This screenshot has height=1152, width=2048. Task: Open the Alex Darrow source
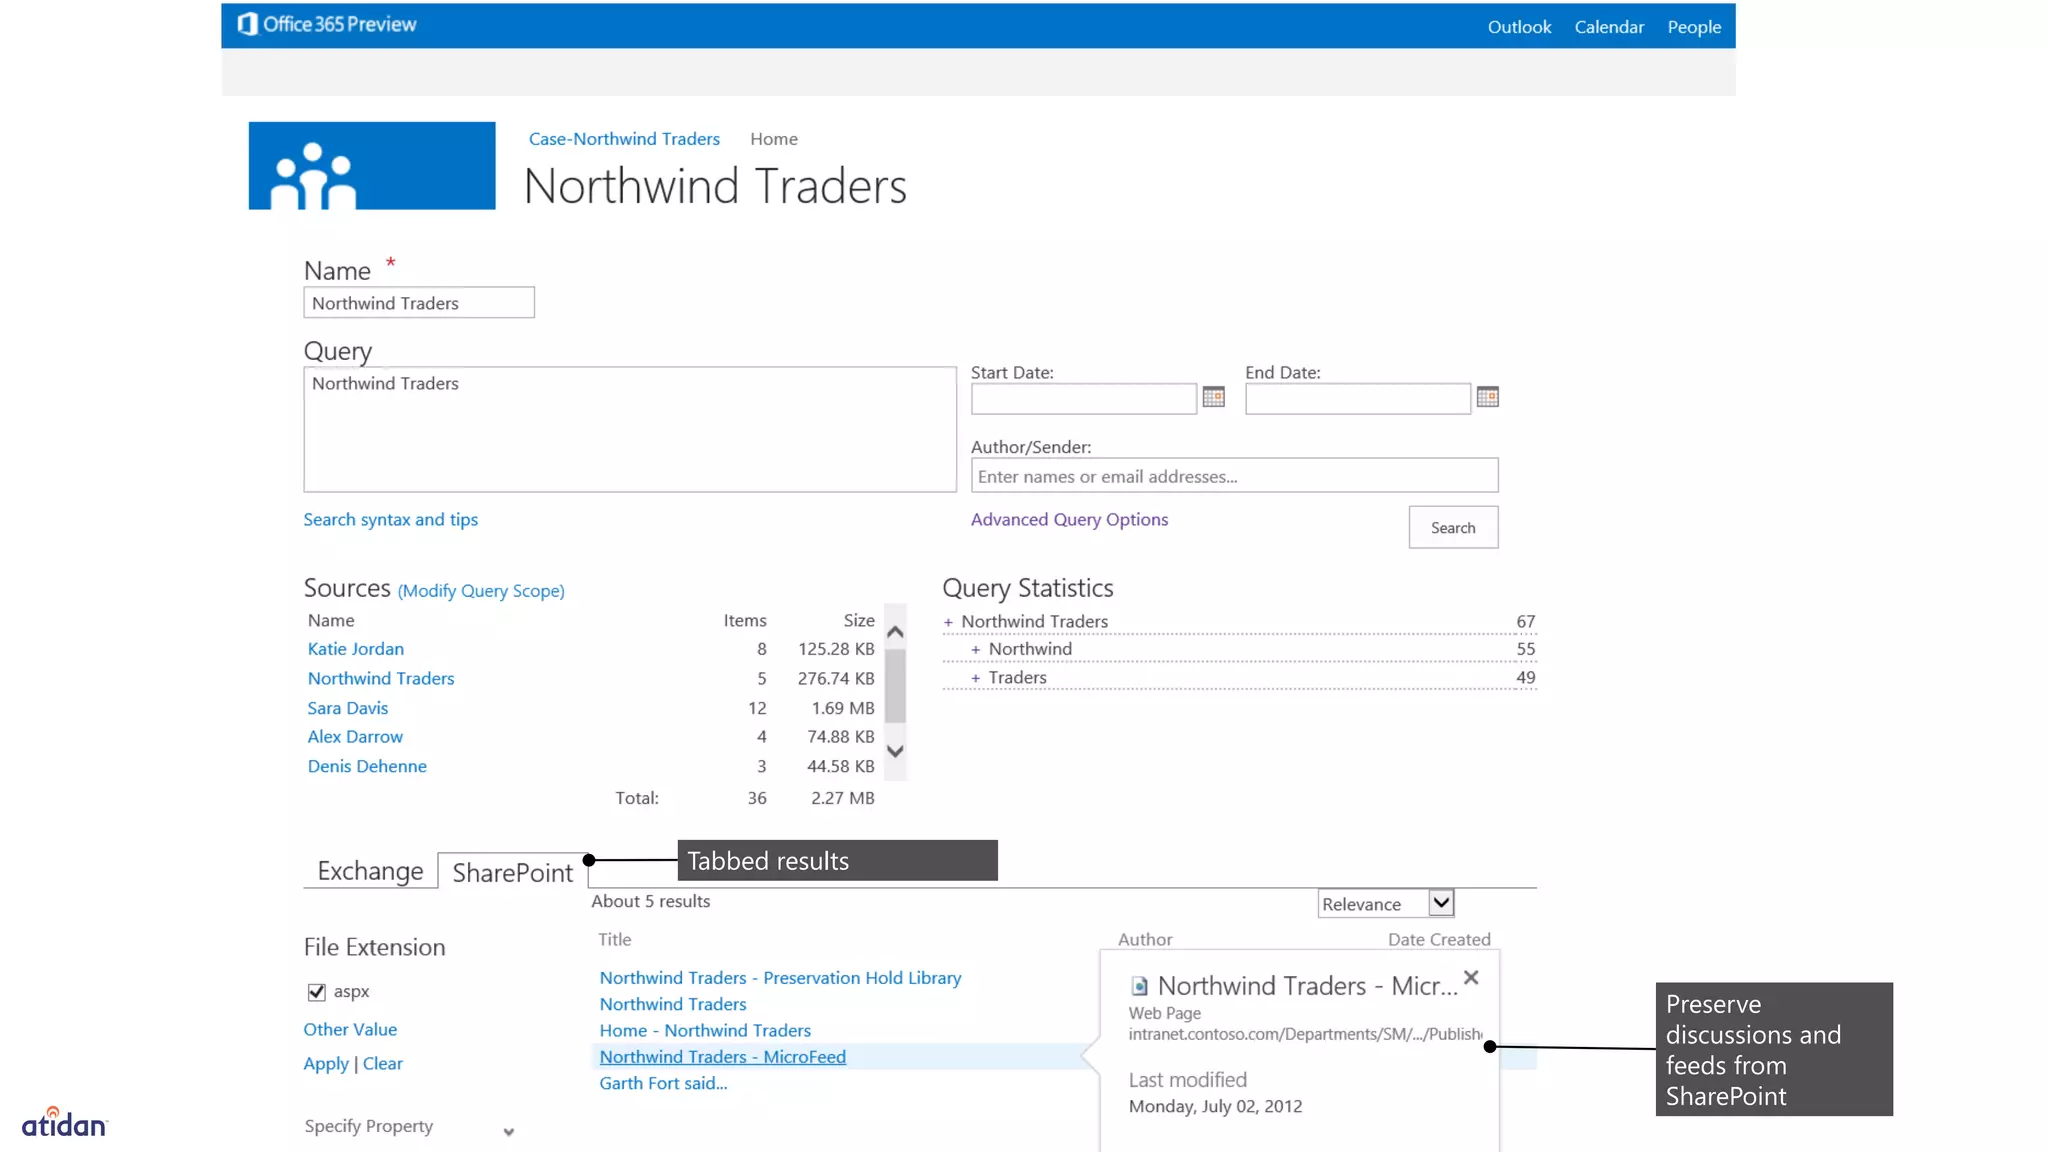[x=355, y=737]
